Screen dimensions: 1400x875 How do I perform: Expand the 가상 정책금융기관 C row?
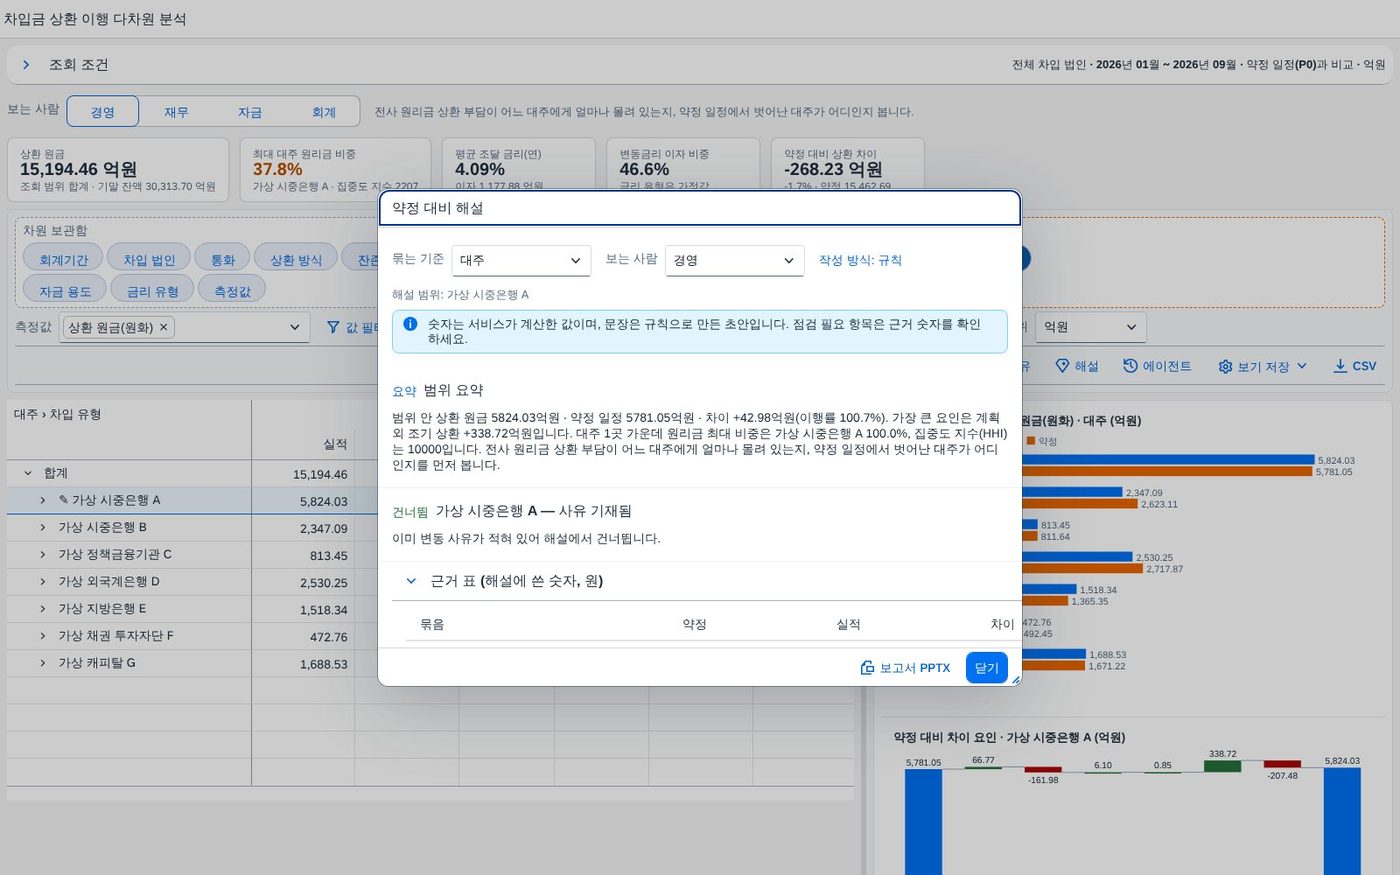tap(42, 554)
